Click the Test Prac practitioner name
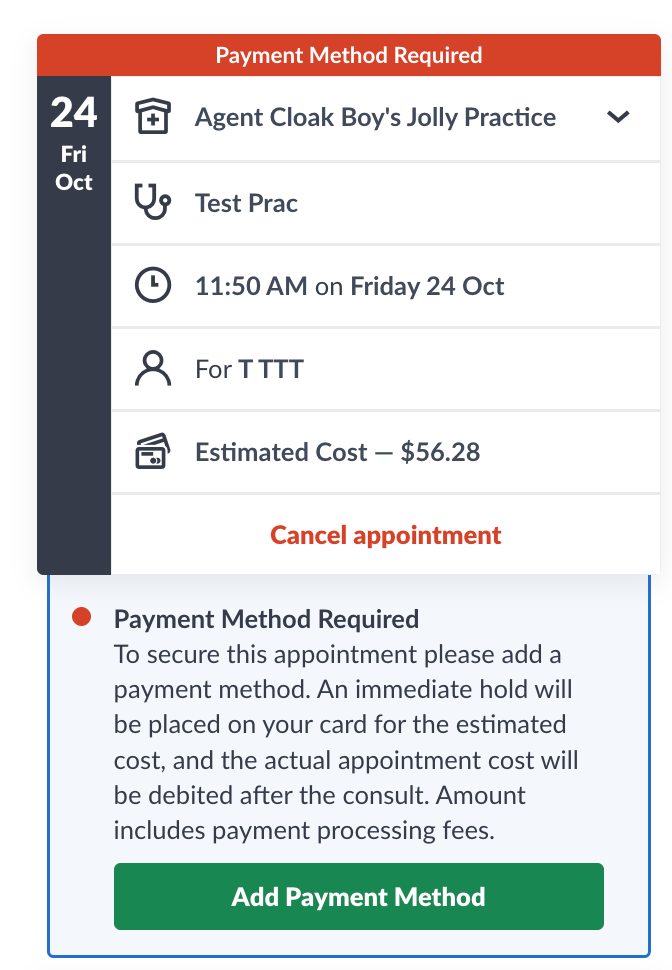672x970 pixels. [x=246, y=203]
